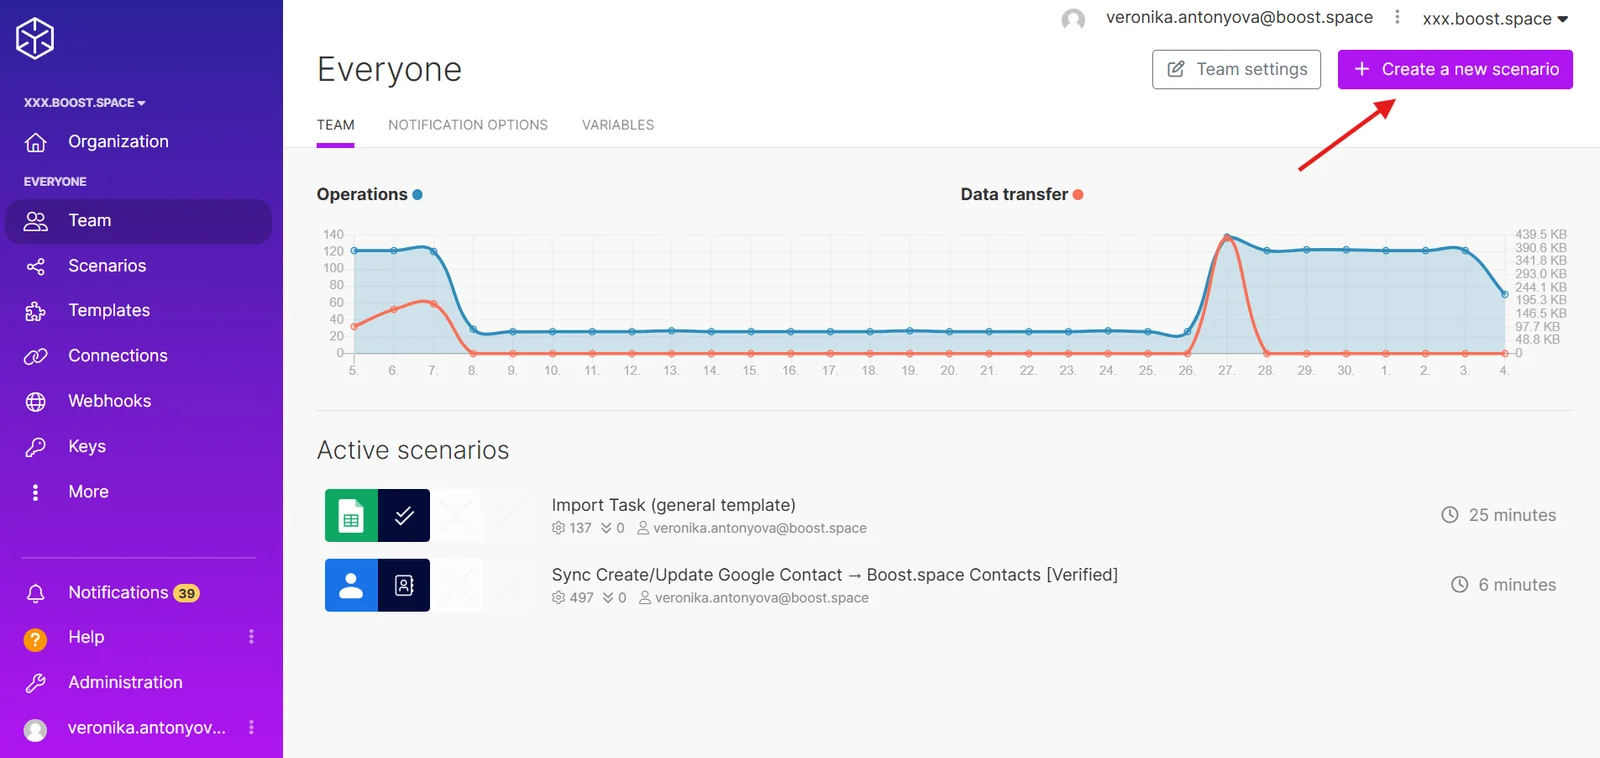Screen dimensions: 1600x758
Task: Click owner email under Import Task scenario
Action: [760, 528]
